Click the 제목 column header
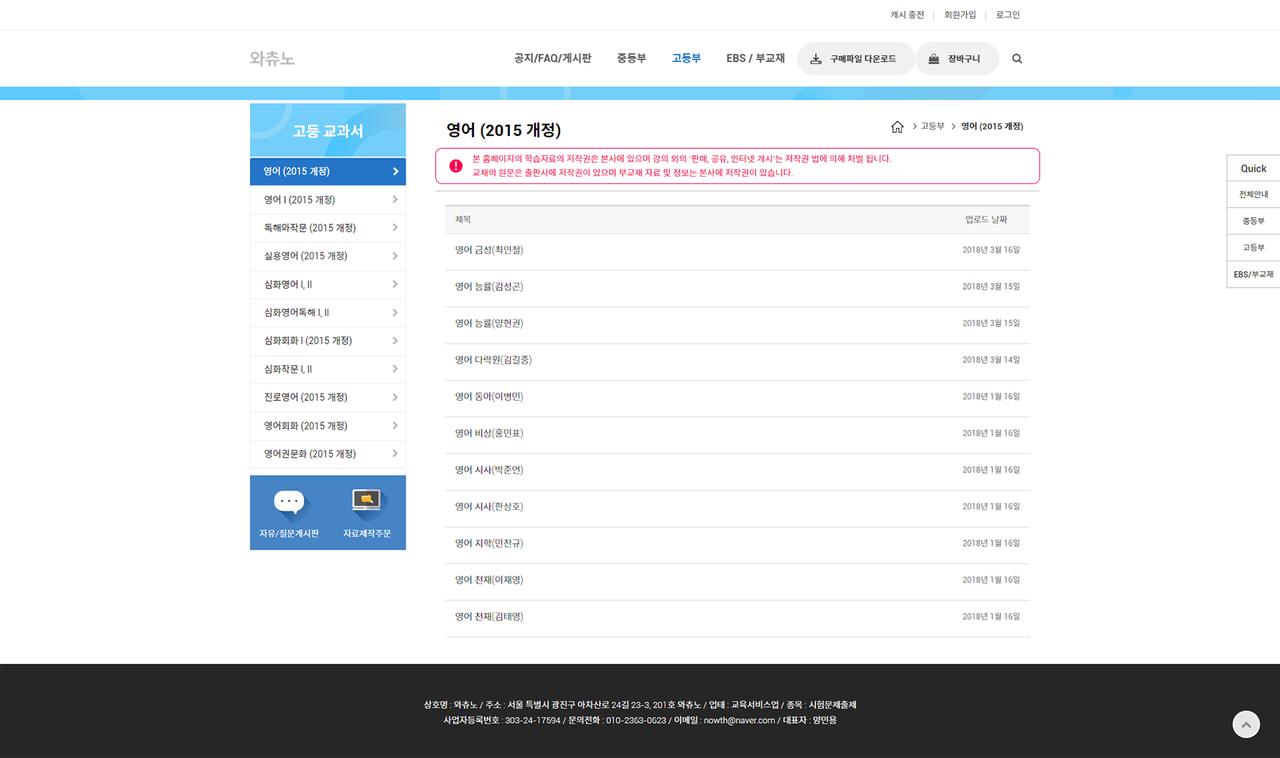 (463, 219)
